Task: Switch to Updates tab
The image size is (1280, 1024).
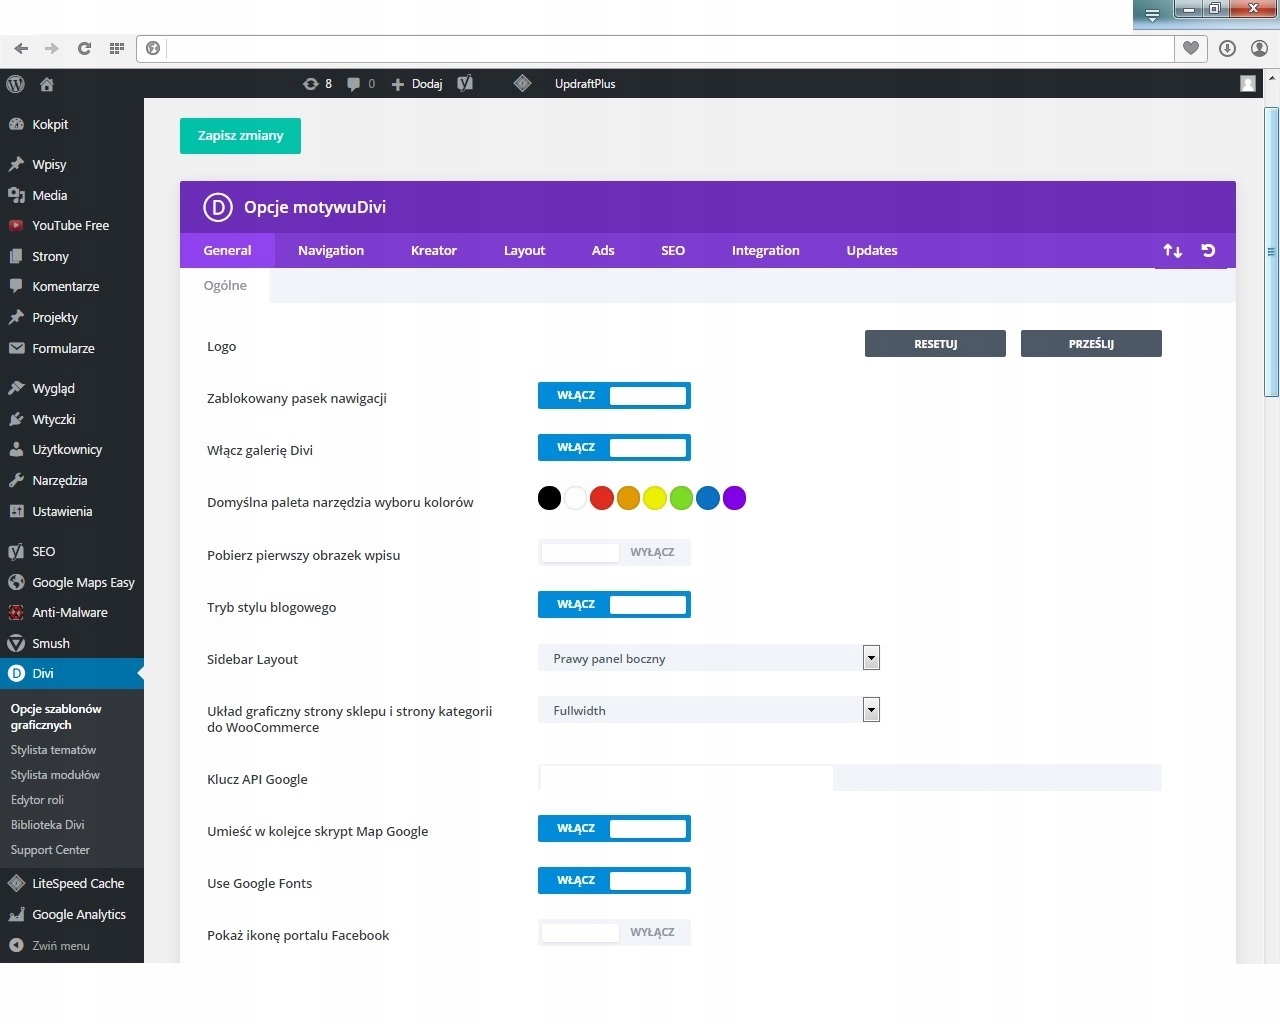Action: (x=872, y=251)
